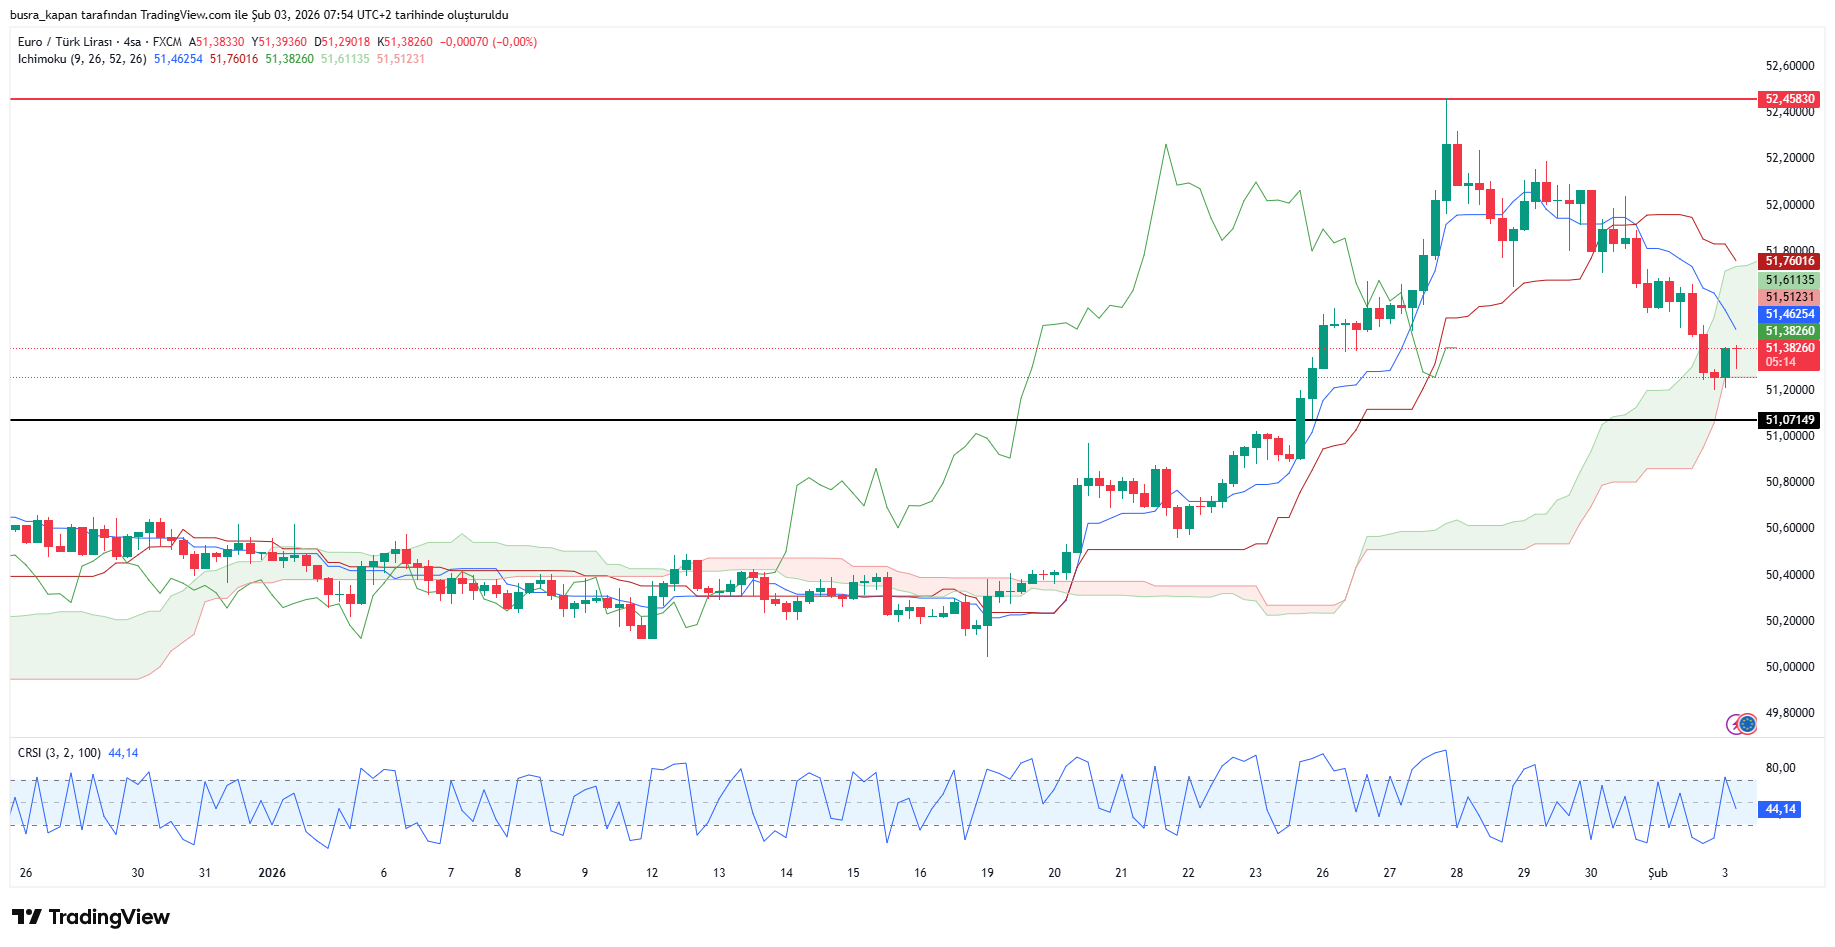Select the Ichimoku (9, 26, 52, 26) indicator legend
Image resolution: width=1835 pixels, height=947 pixels.
[82, 59]
